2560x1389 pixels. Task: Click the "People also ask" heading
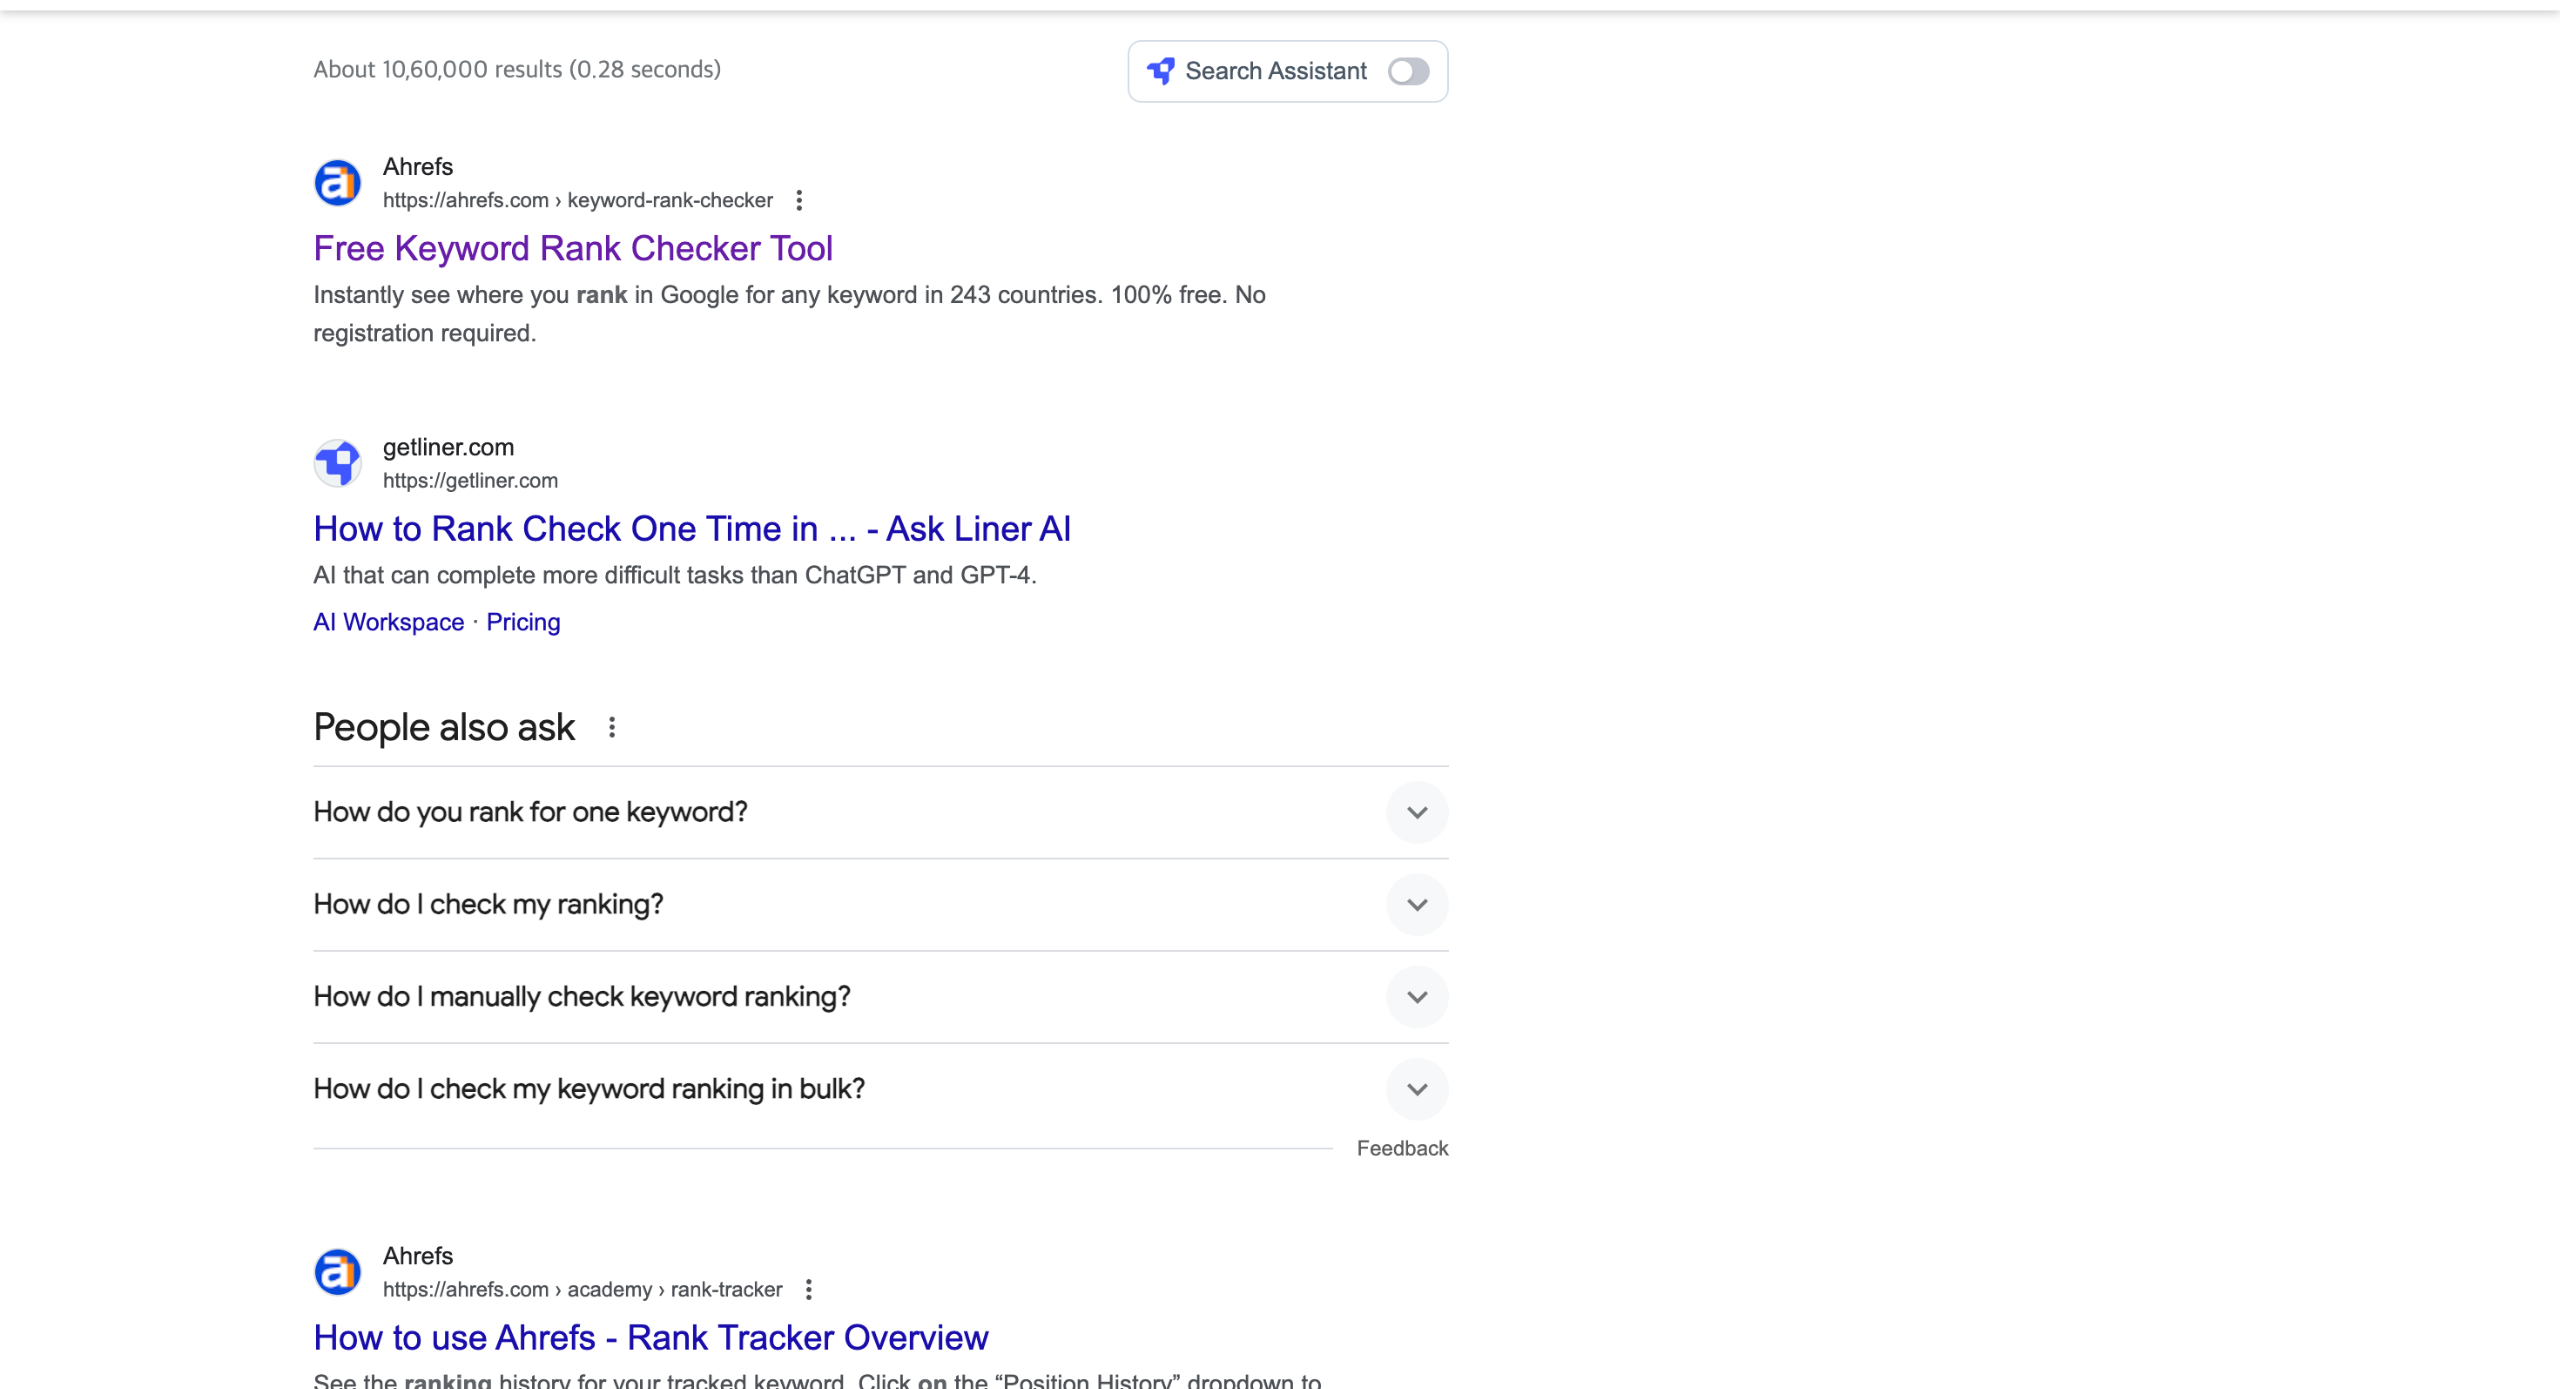coord(444,727)
